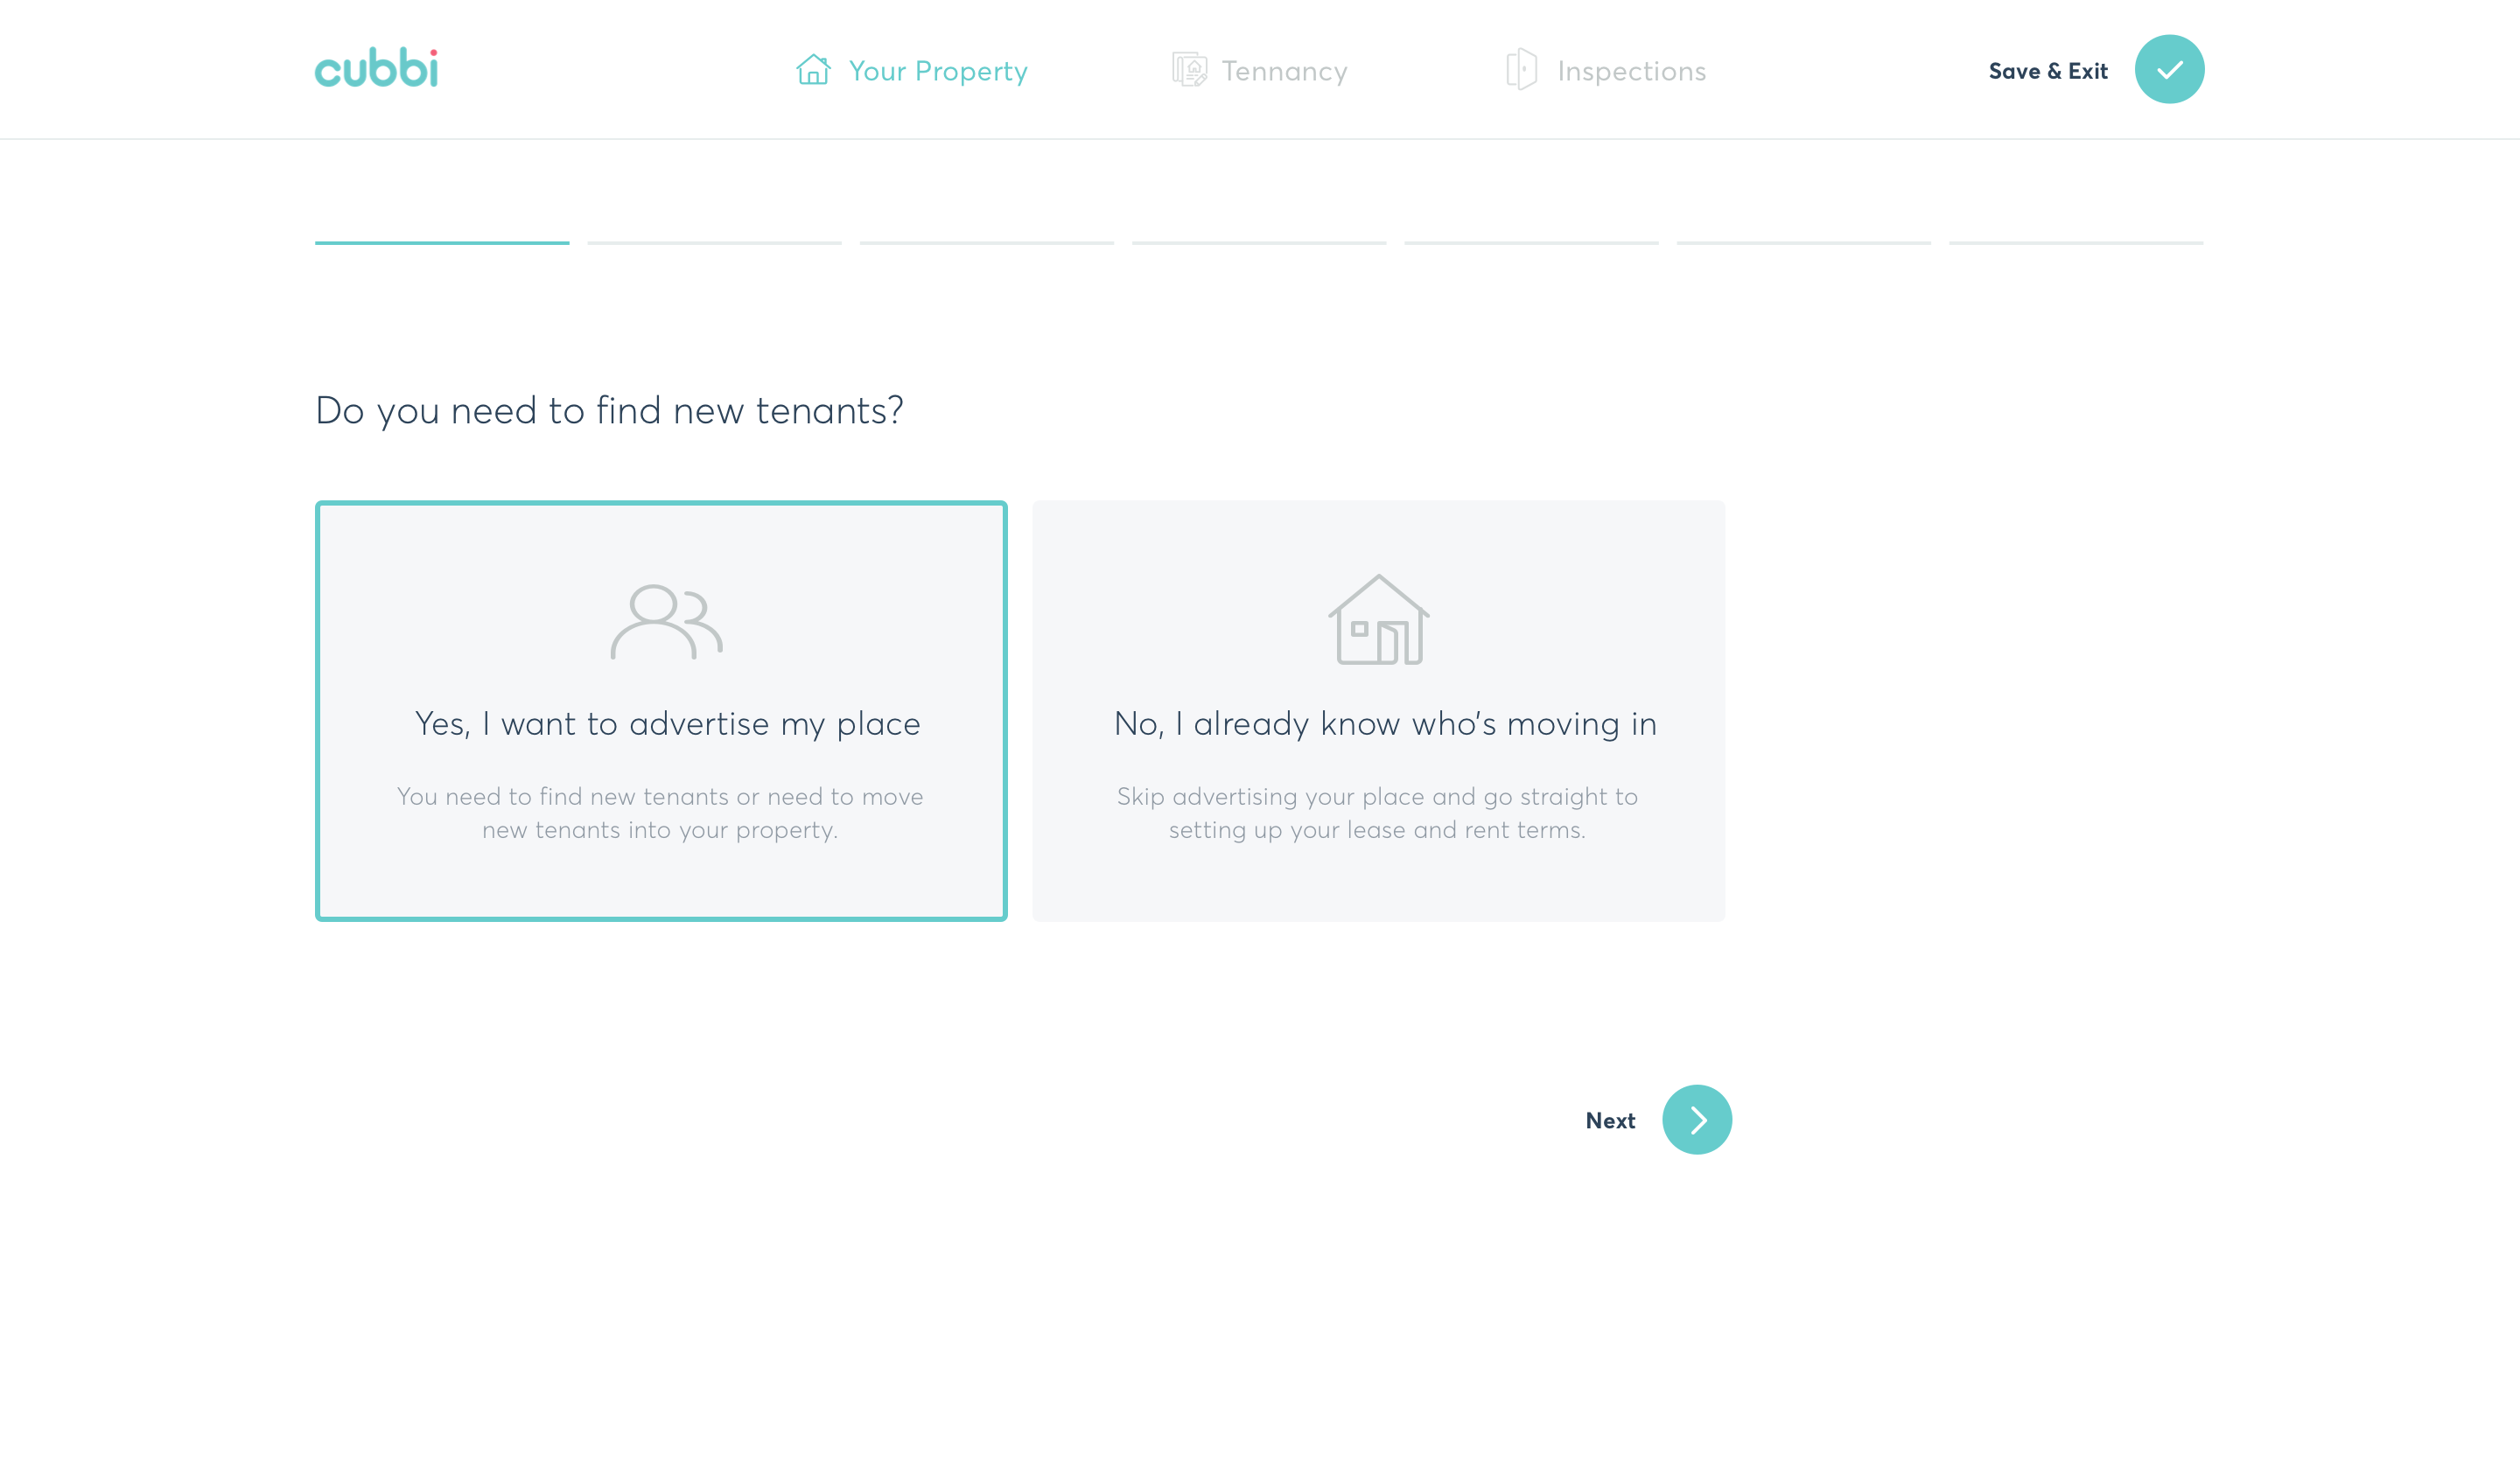Click the house icon in the No card
The image size is (2520, 1480).
tap(1379, 619)
